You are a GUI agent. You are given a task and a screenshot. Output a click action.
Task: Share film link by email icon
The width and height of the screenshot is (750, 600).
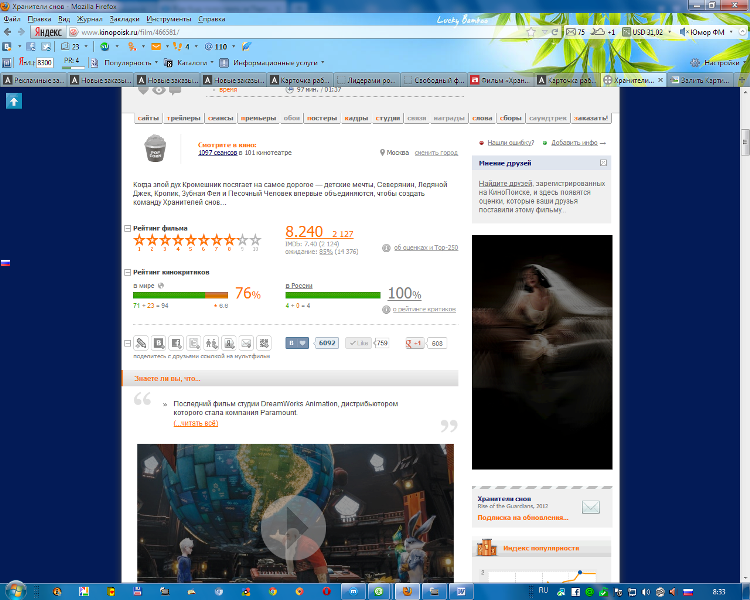click(246, 343)
